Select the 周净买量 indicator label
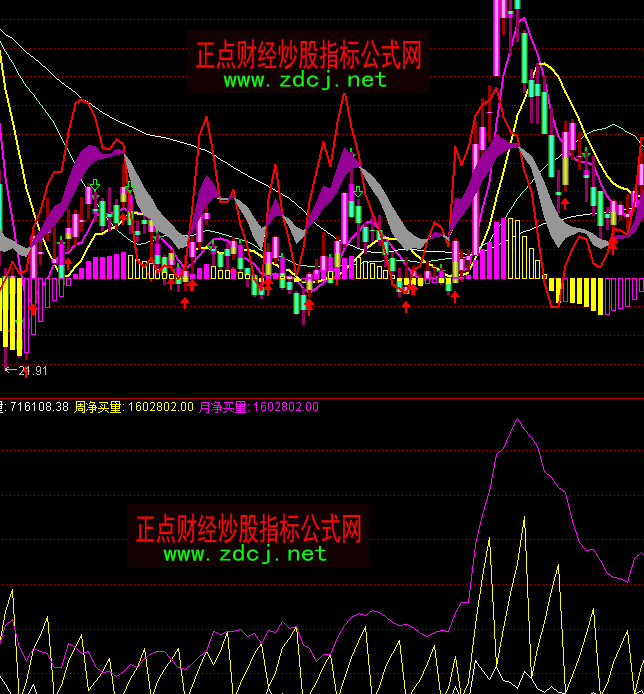Image resolution: width=644 pixels, height=694 pixels. [x=97, y=407]
